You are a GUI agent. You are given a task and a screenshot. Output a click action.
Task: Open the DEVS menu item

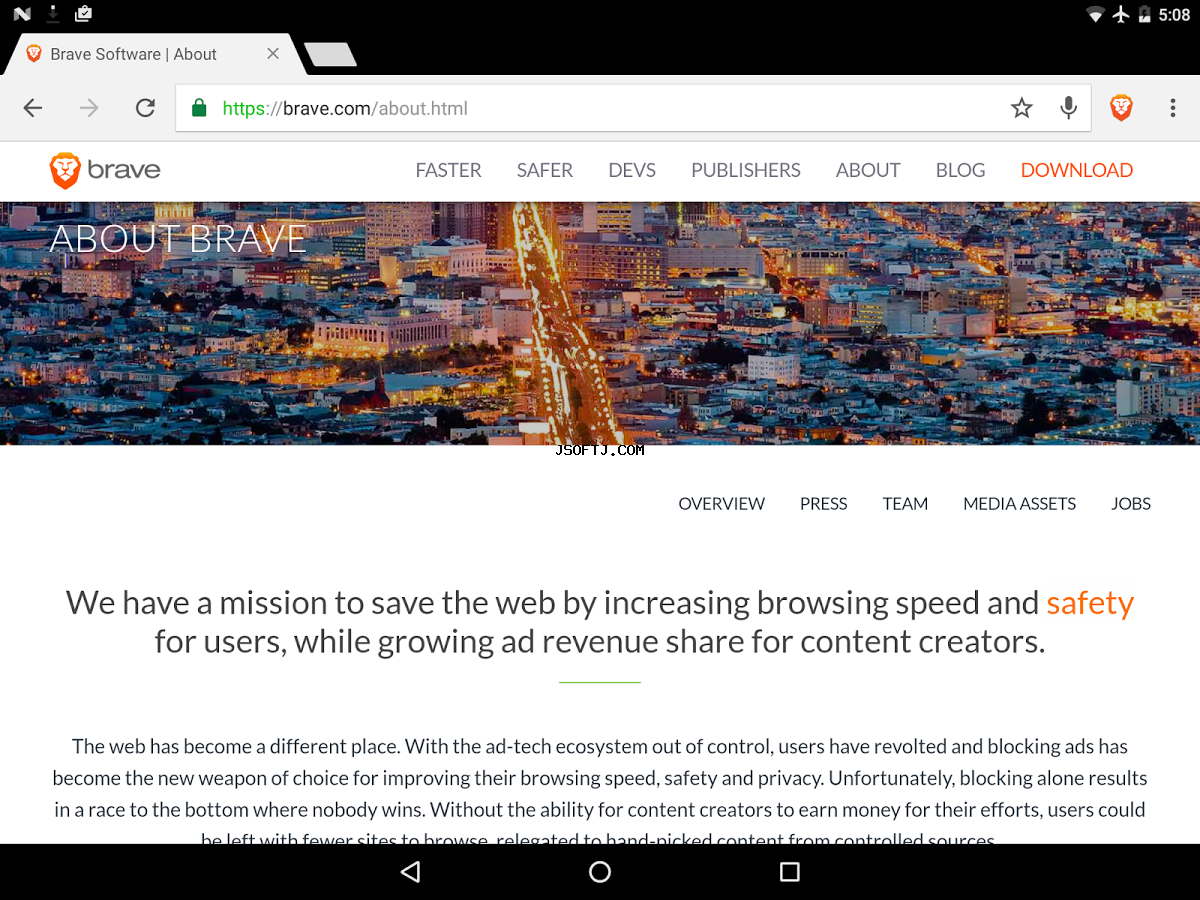coord(632,170)
